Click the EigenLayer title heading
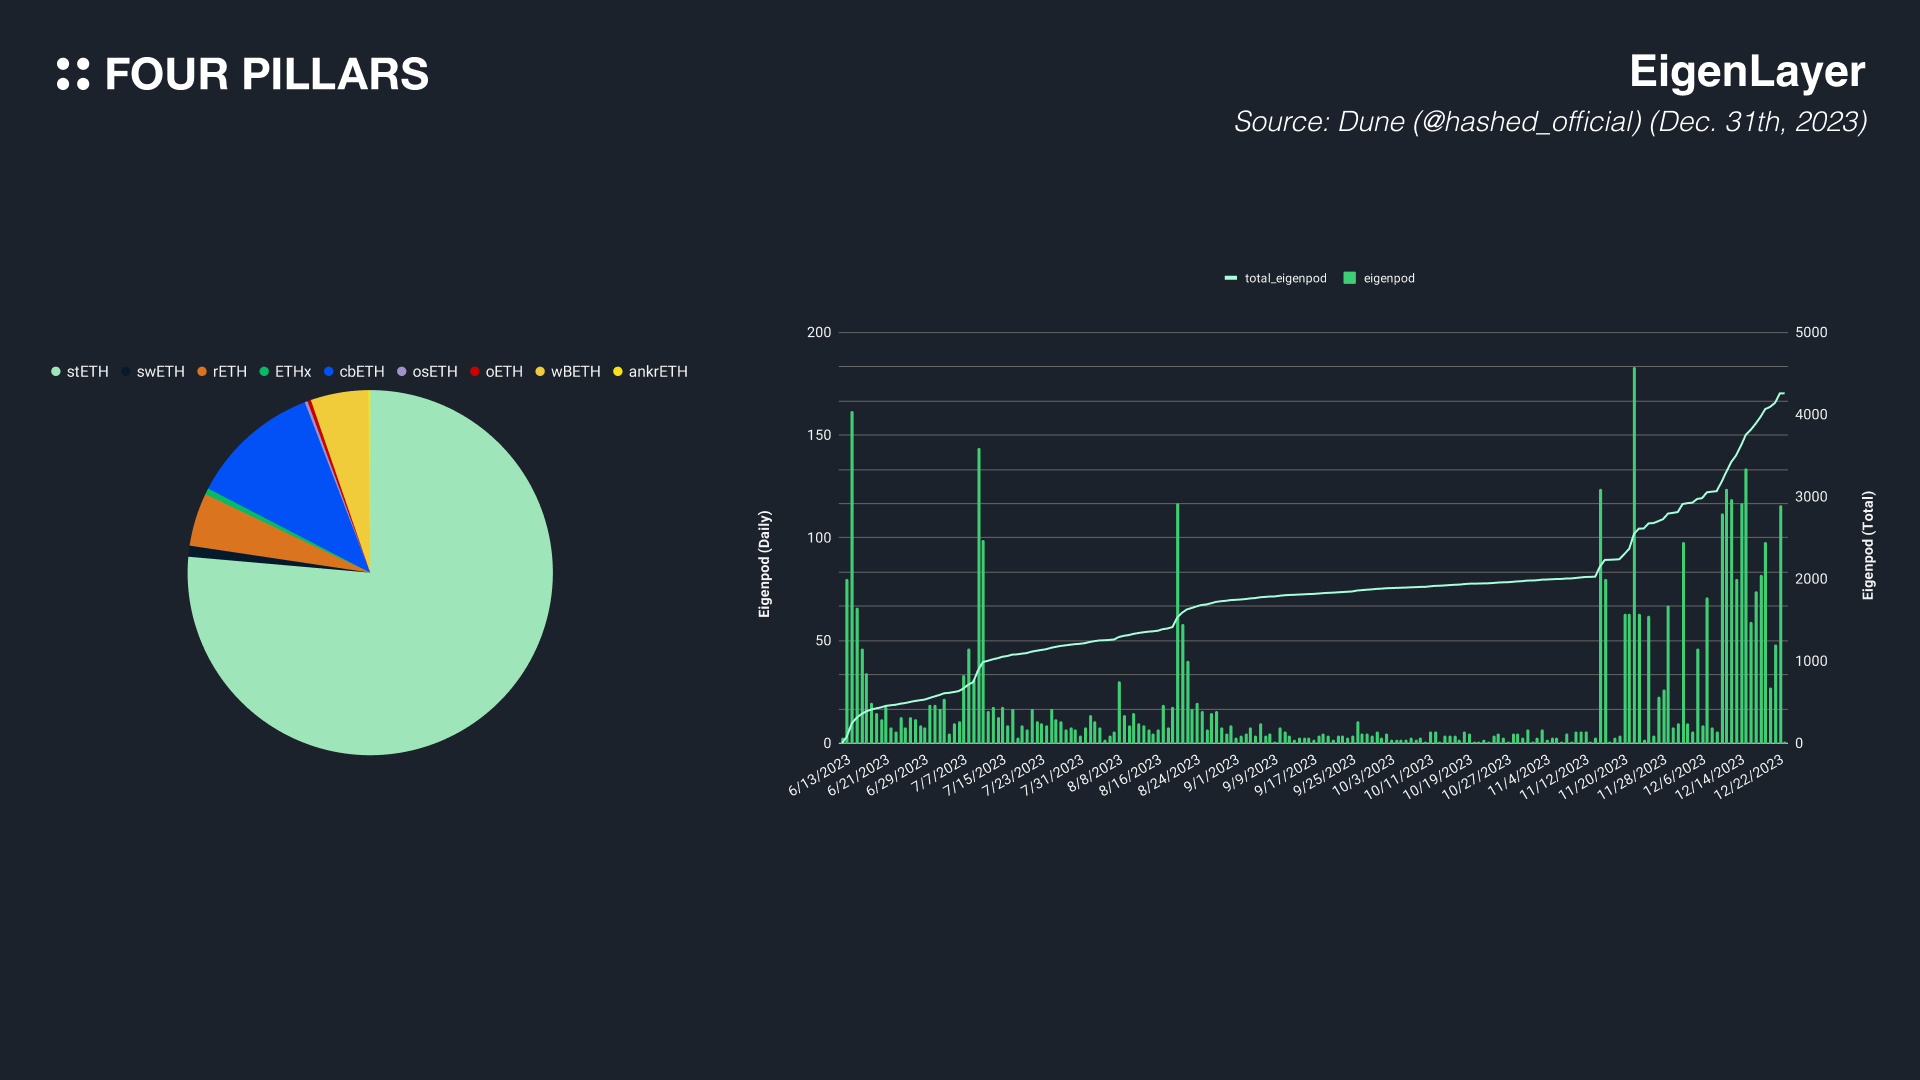Image resolution: width=1920 pixels, height=1080 pixels. pyautogui.click(x=1746, y=72)
